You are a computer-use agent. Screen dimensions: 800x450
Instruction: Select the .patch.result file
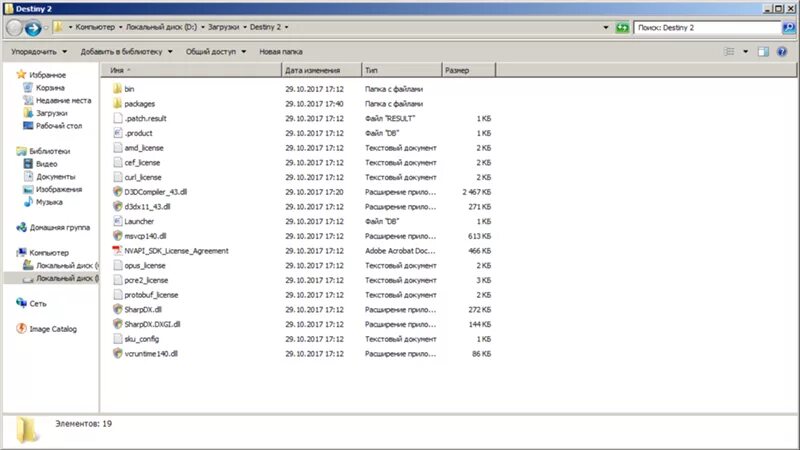click(x=145, y=118)
